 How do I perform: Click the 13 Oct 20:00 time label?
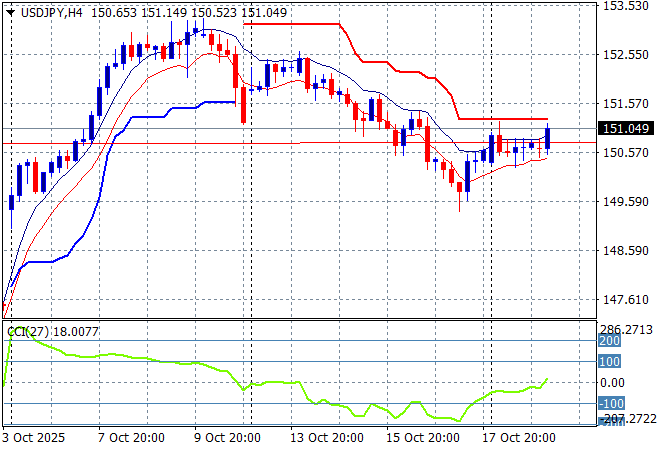(x=327, y=438)
